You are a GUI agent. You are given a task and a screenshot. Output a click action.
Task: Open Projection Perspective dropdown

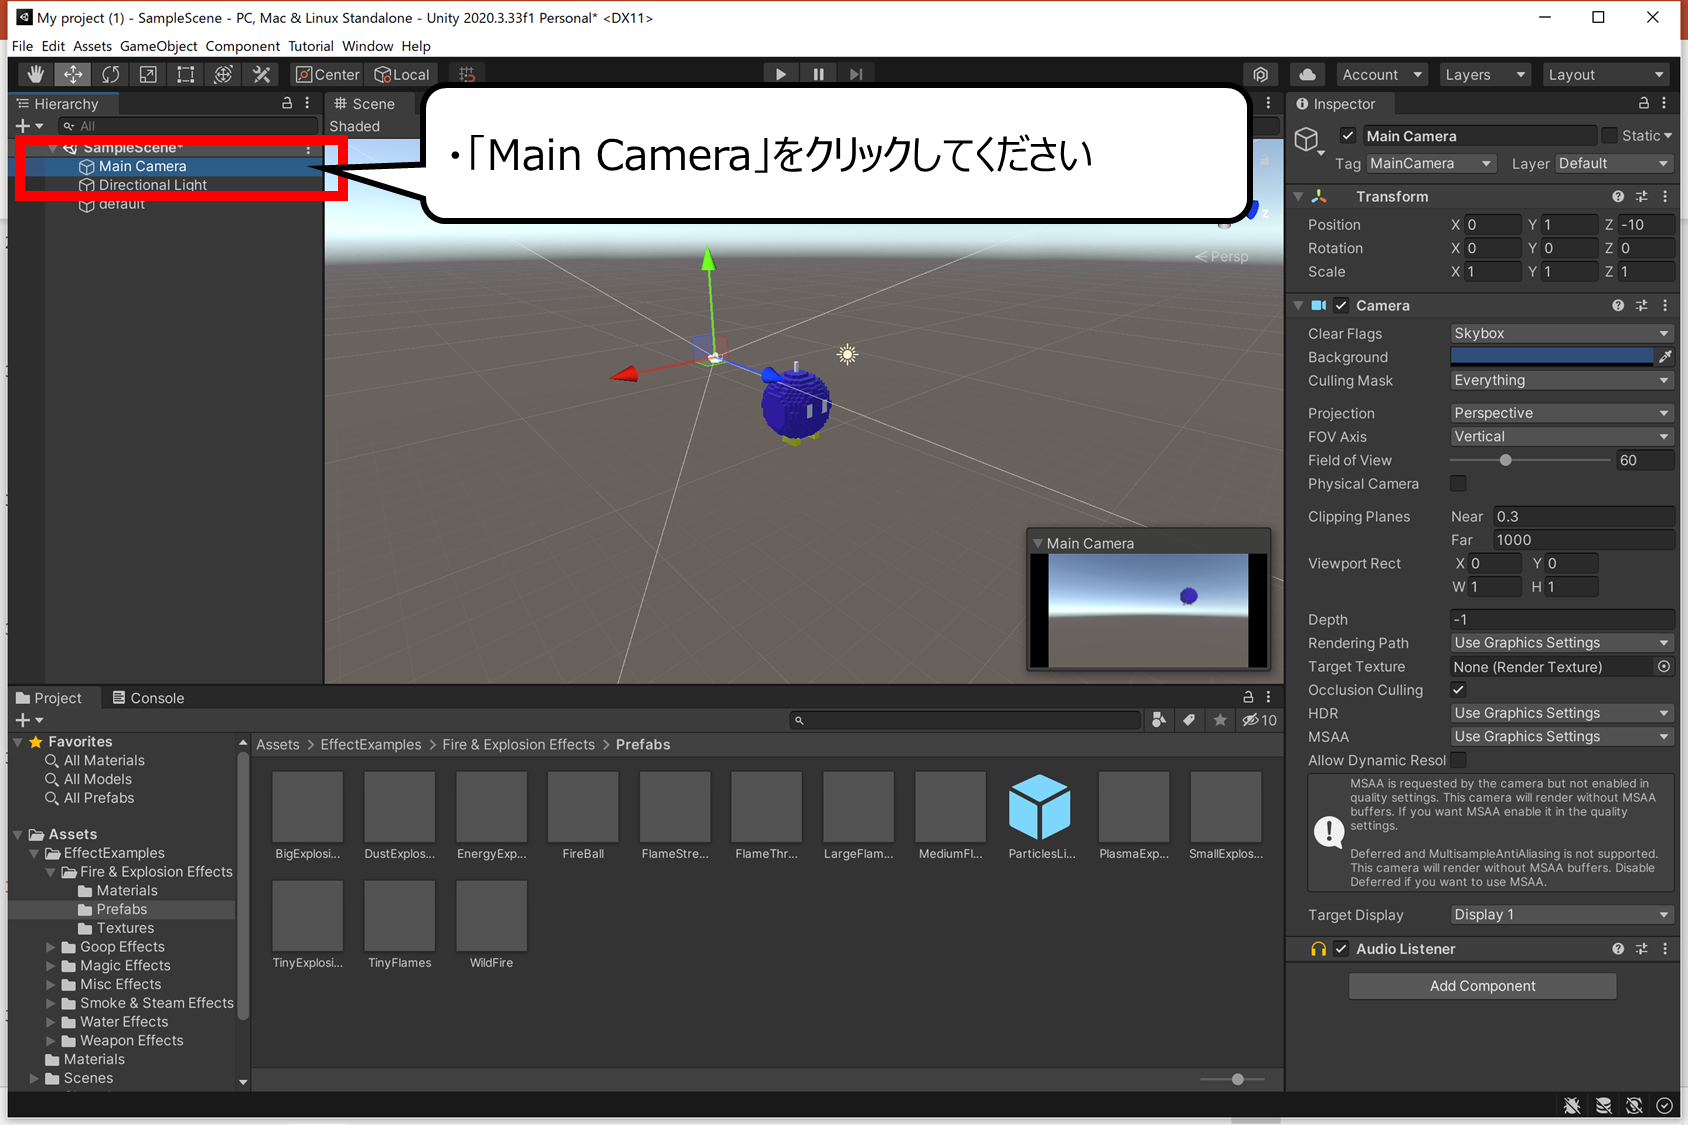click(x=1562, y=413)
